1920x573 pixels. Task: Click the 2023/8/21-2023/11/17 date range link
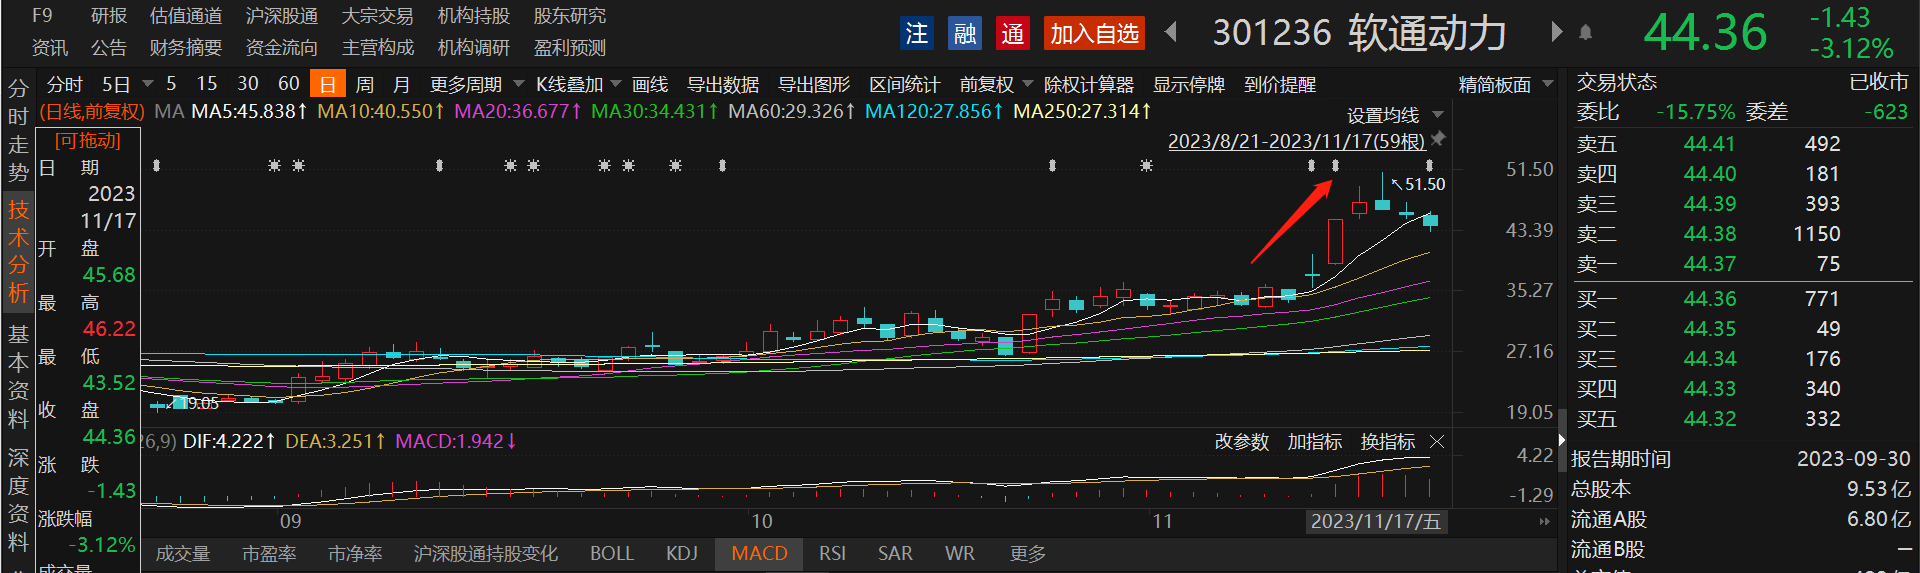[1296, 141]
